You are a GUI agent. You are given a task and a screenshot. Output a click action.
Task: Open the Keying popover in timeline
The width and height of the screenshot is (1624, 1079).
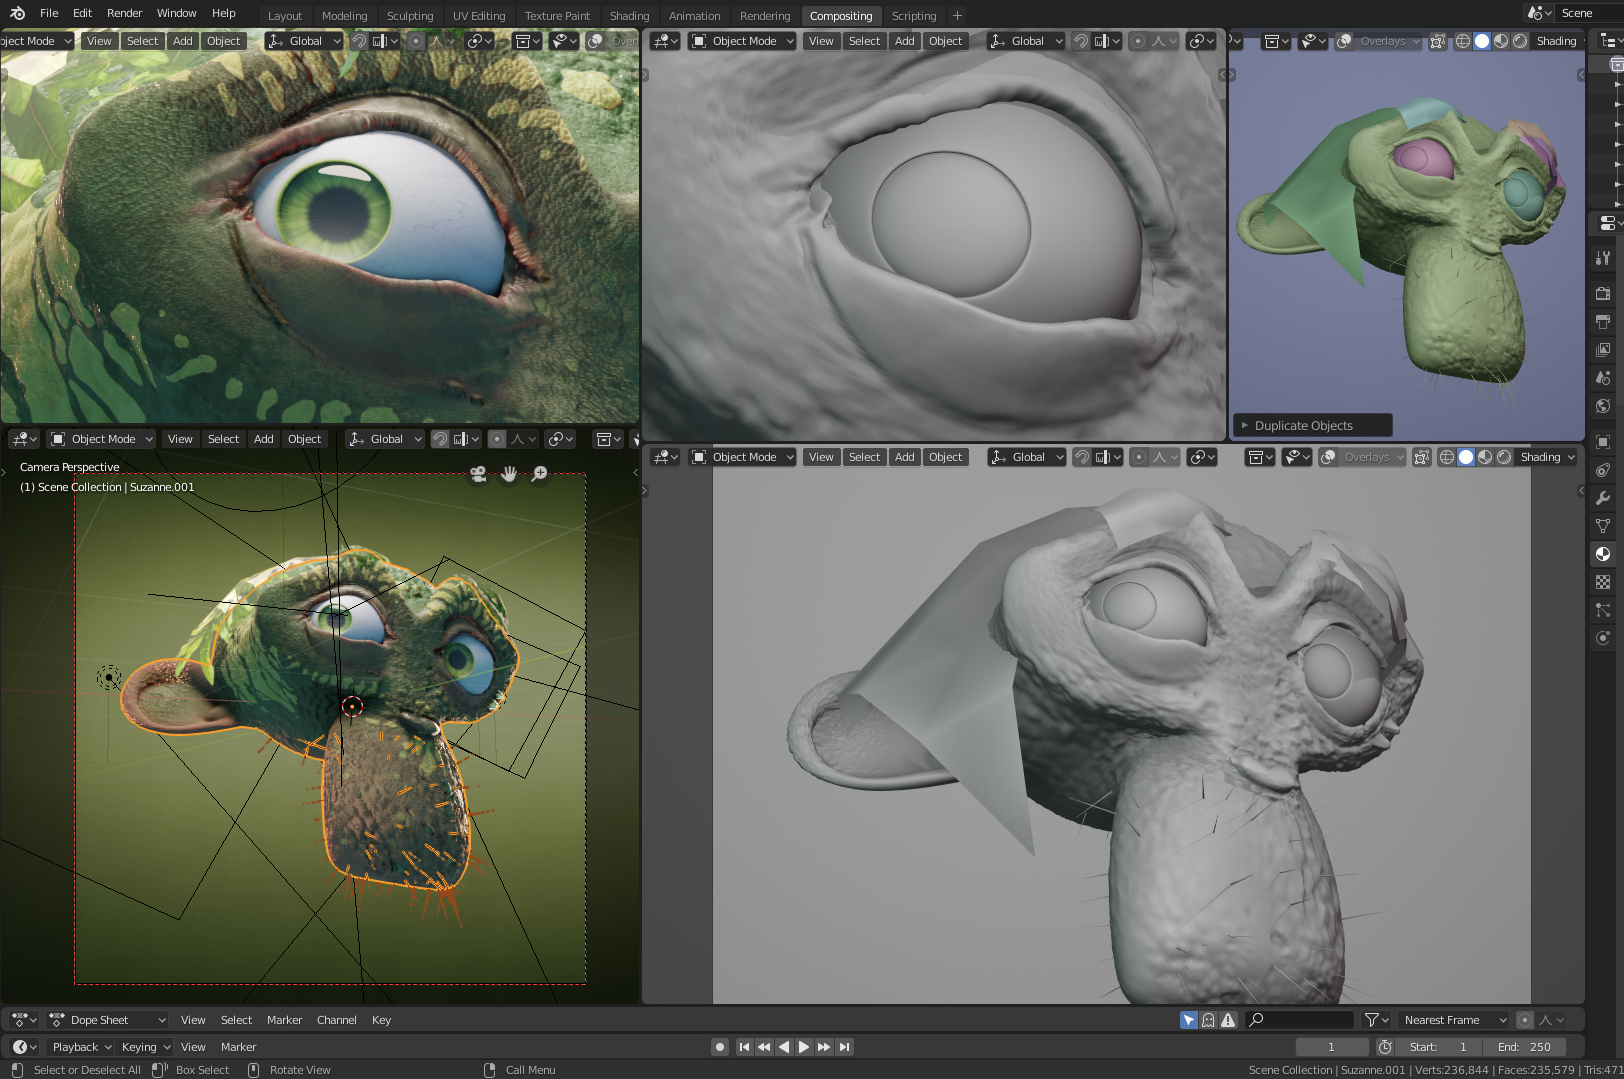click(146, 1047)
